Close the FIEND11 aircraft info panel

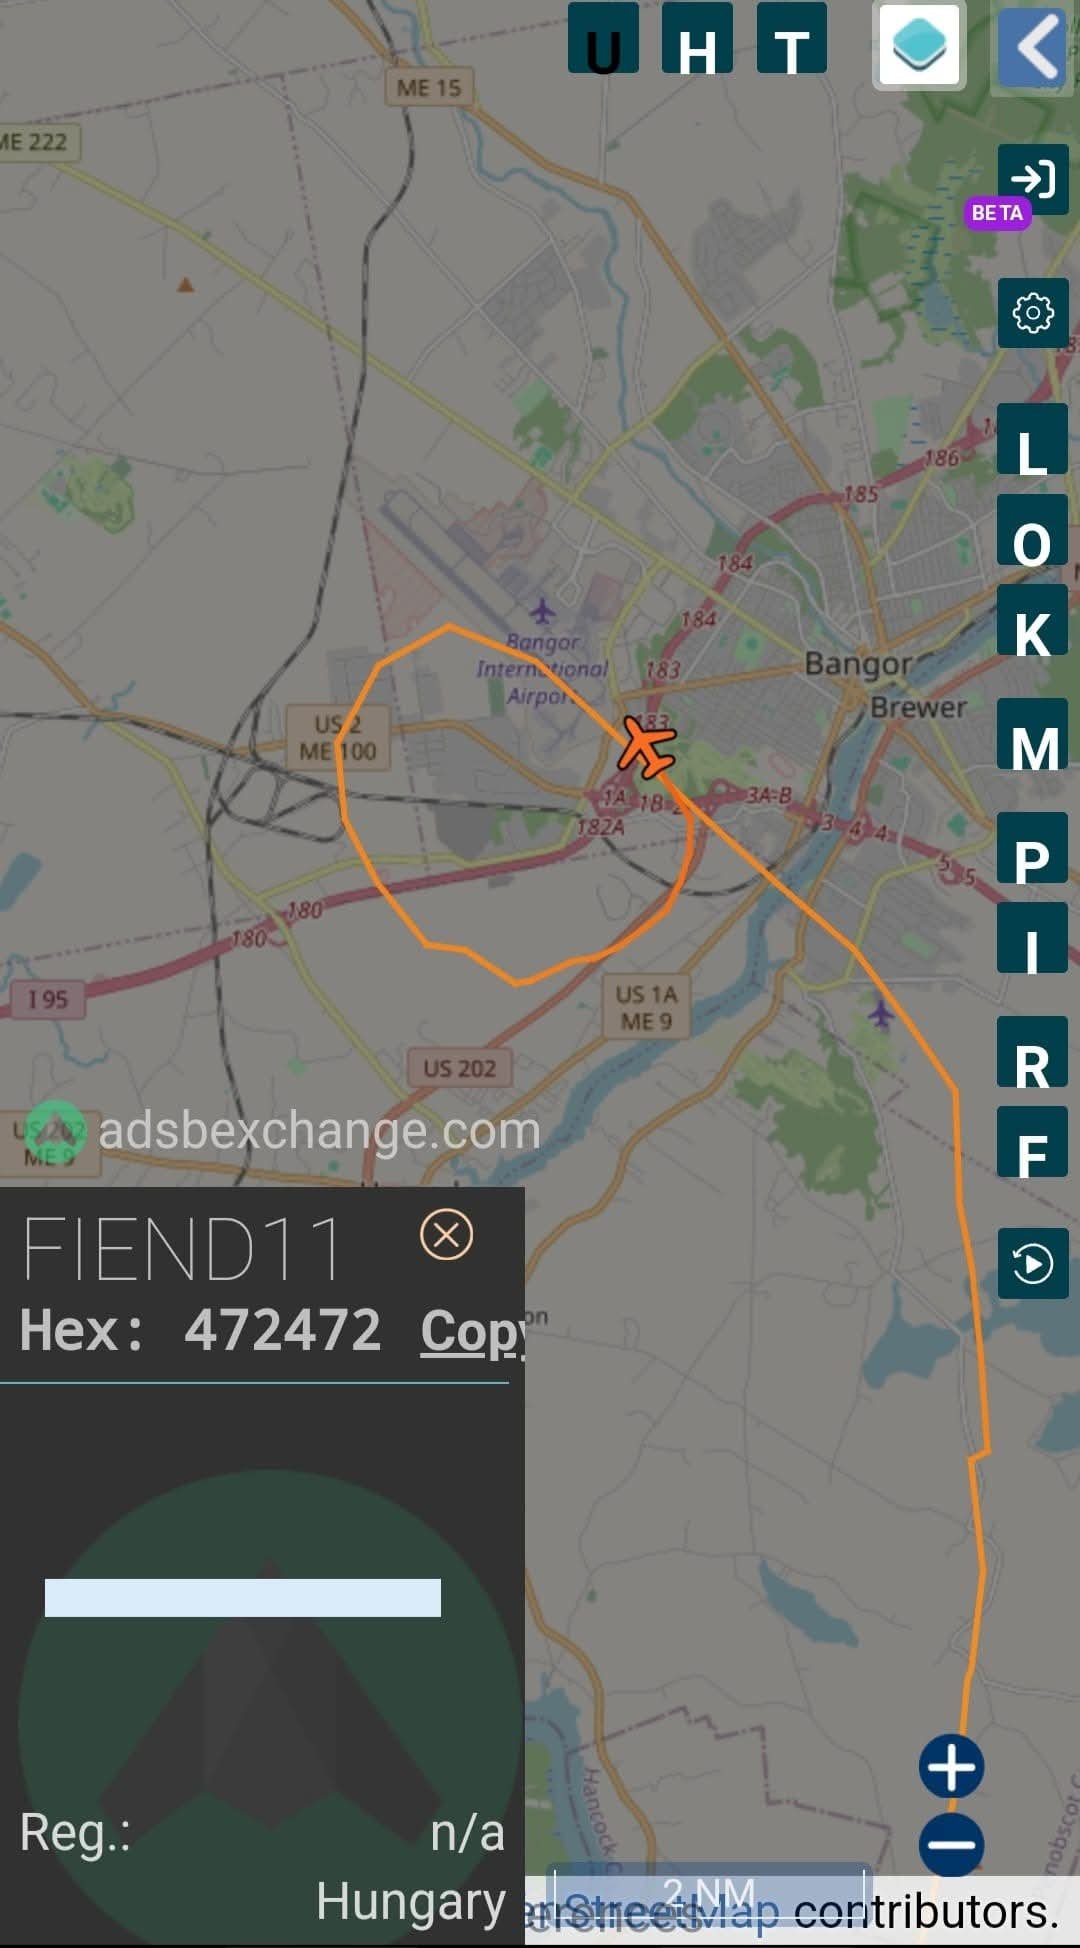click(446, 1235)
